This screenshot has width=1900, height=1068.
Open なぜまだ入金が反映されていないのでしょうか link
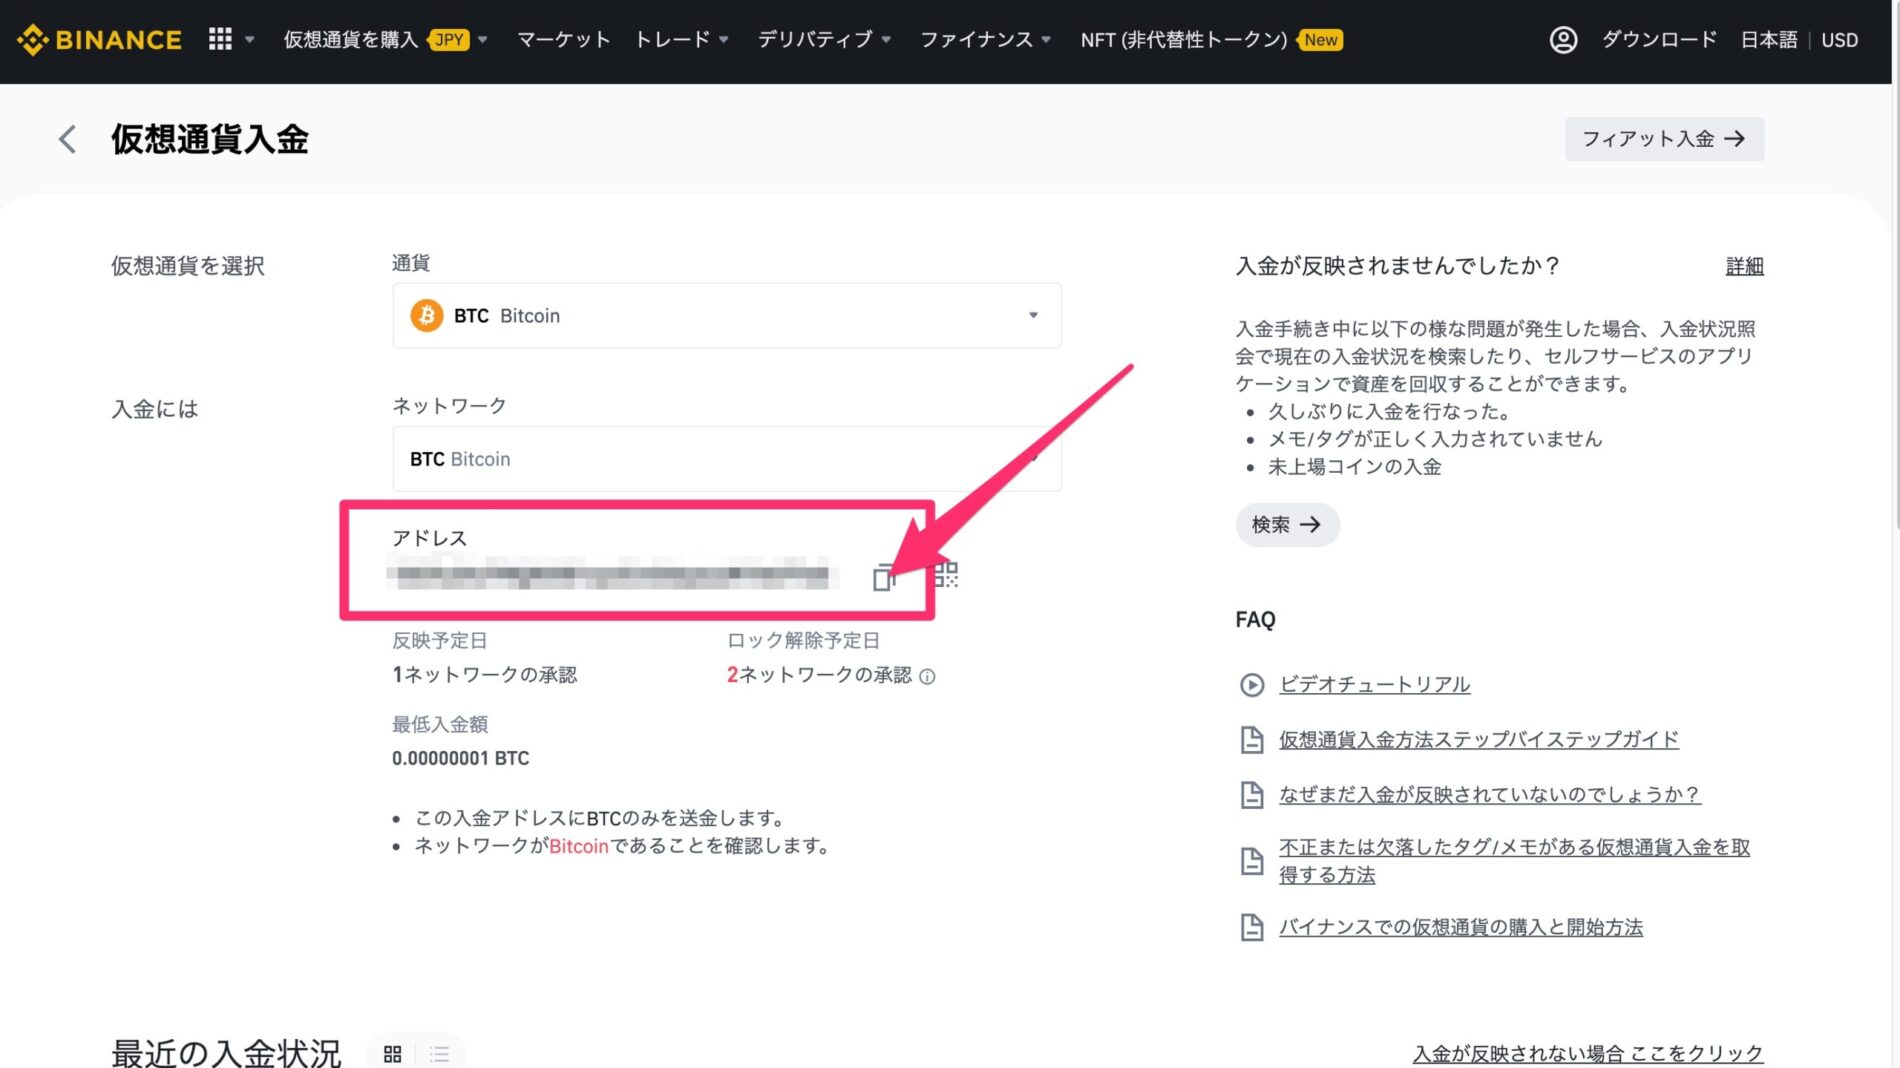coord(1489,795)
